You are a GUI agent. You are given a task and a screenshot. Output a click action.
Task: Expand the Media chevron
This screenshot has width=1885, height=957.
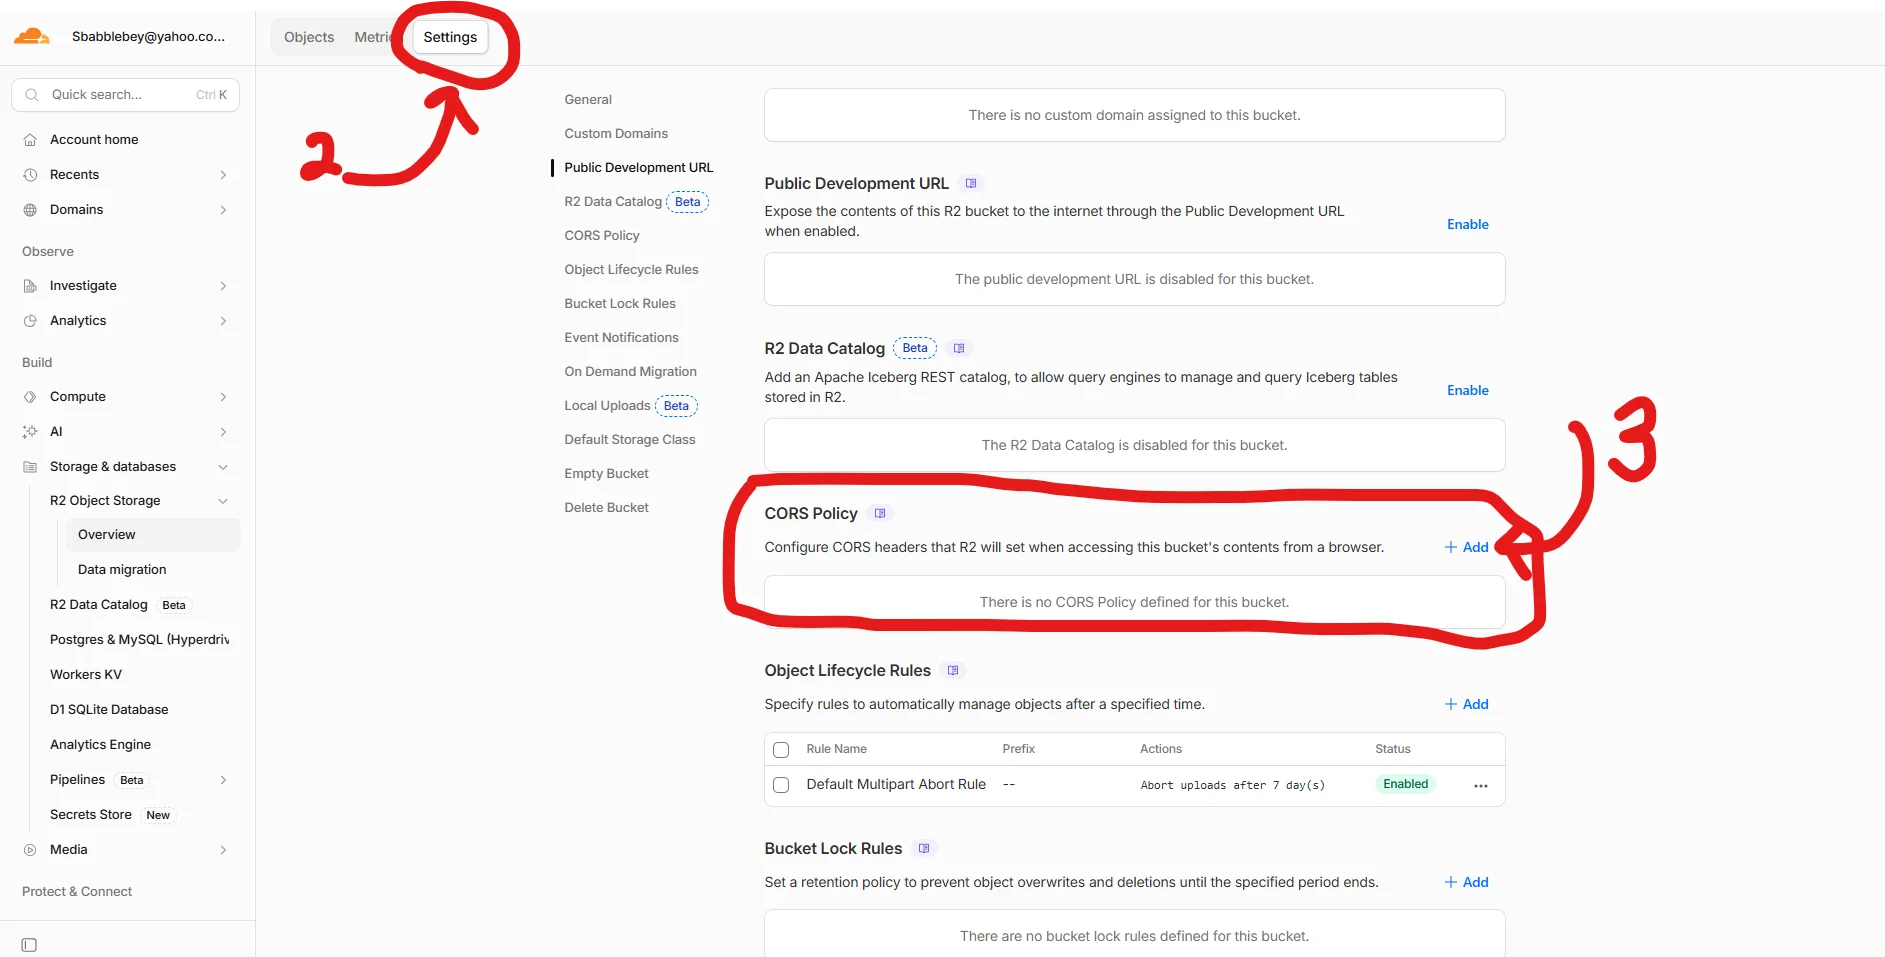pos(223,850)
